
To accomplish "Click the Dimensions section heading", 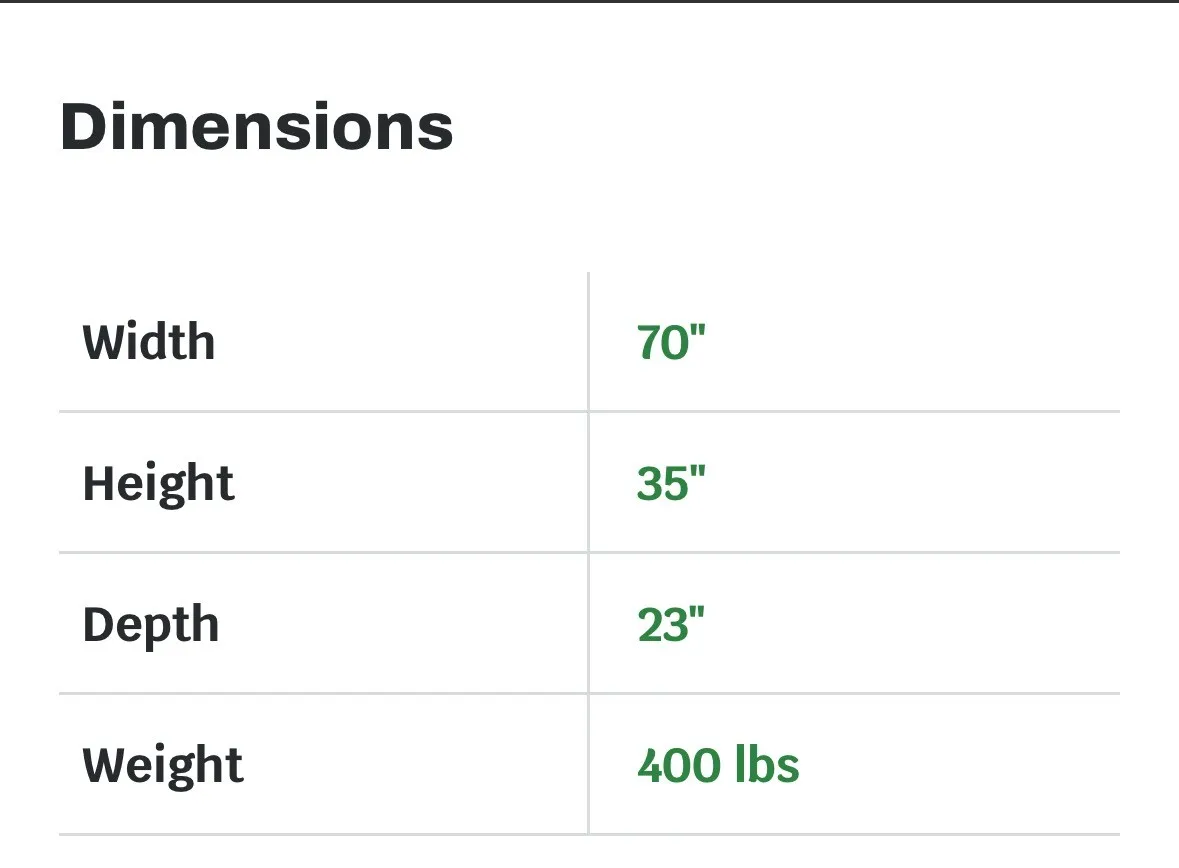I will click(257, 128).
